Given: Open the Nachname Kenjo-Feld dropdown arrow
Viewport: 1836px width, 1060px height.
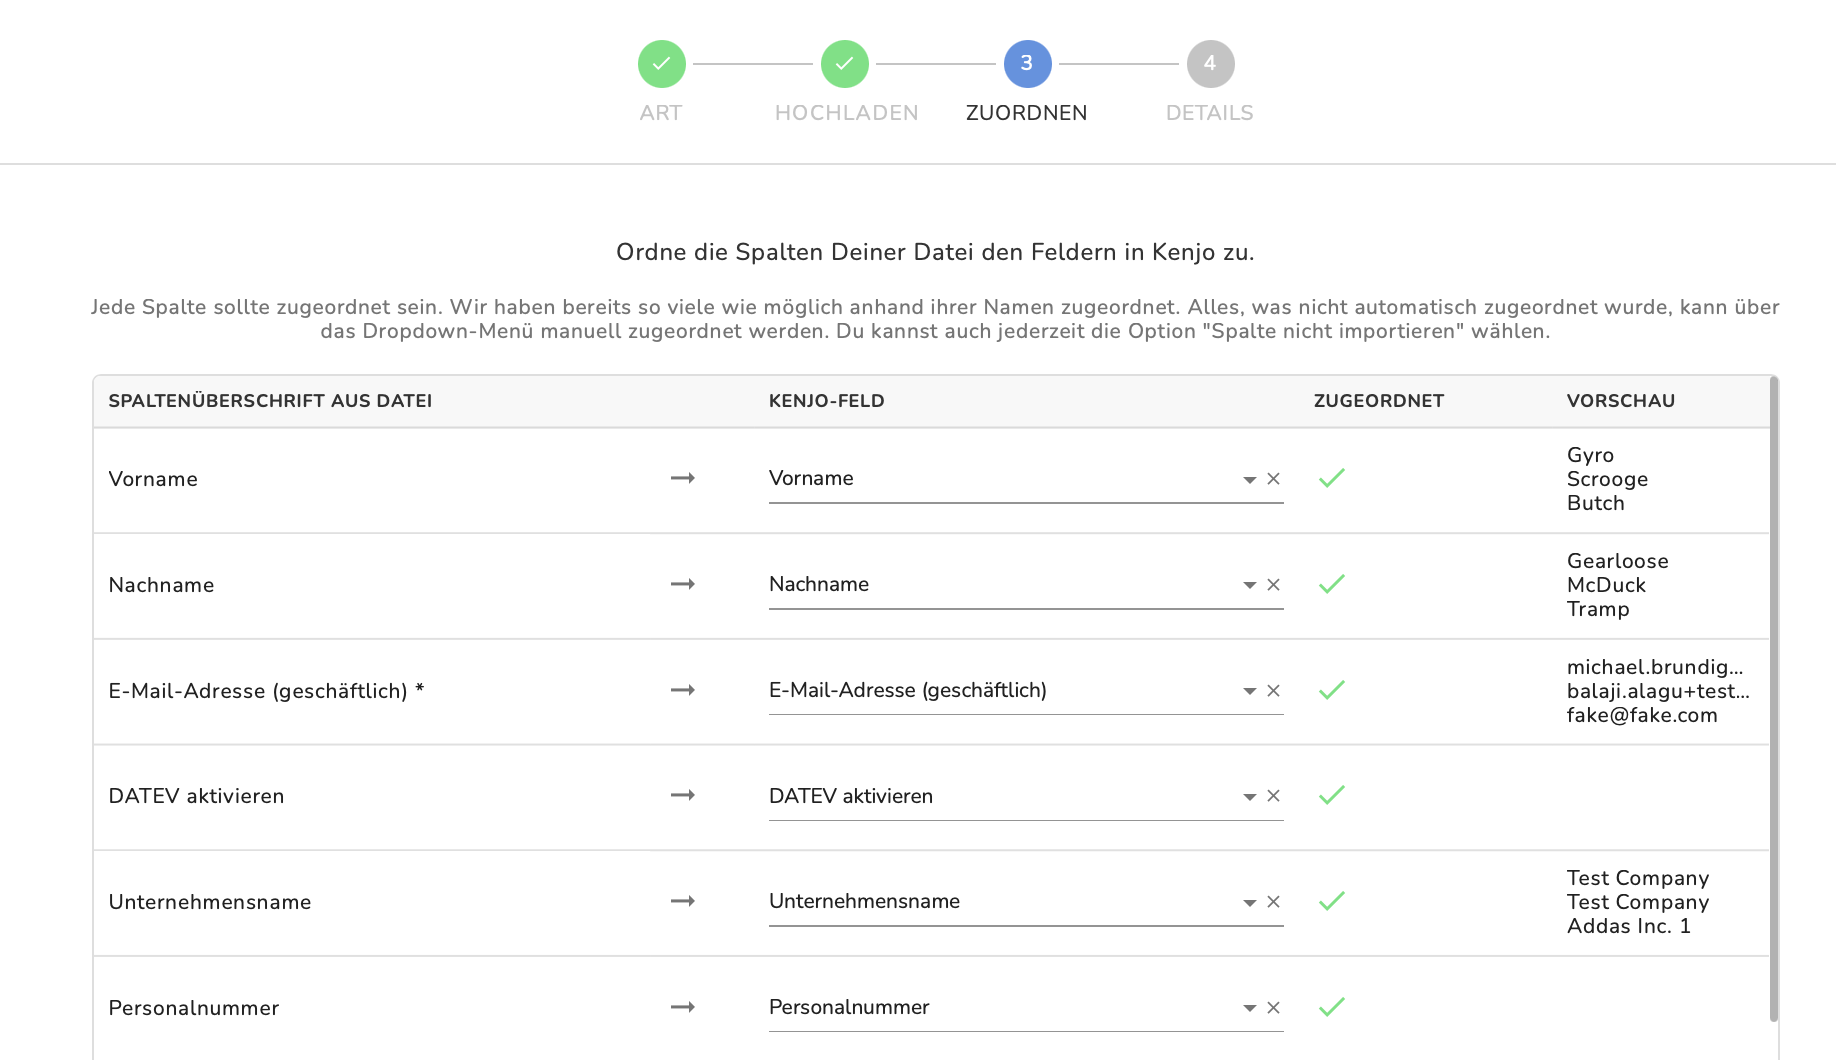Looking at the screenshot, I should (1249, 586).
